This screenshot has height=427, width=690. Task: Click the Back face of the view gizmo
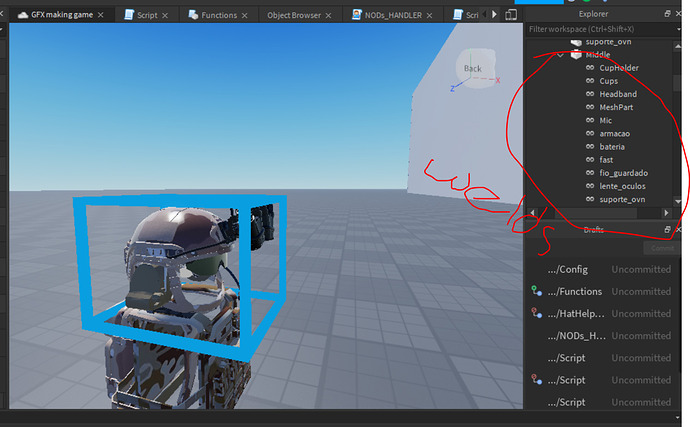[x=473, y=69]
